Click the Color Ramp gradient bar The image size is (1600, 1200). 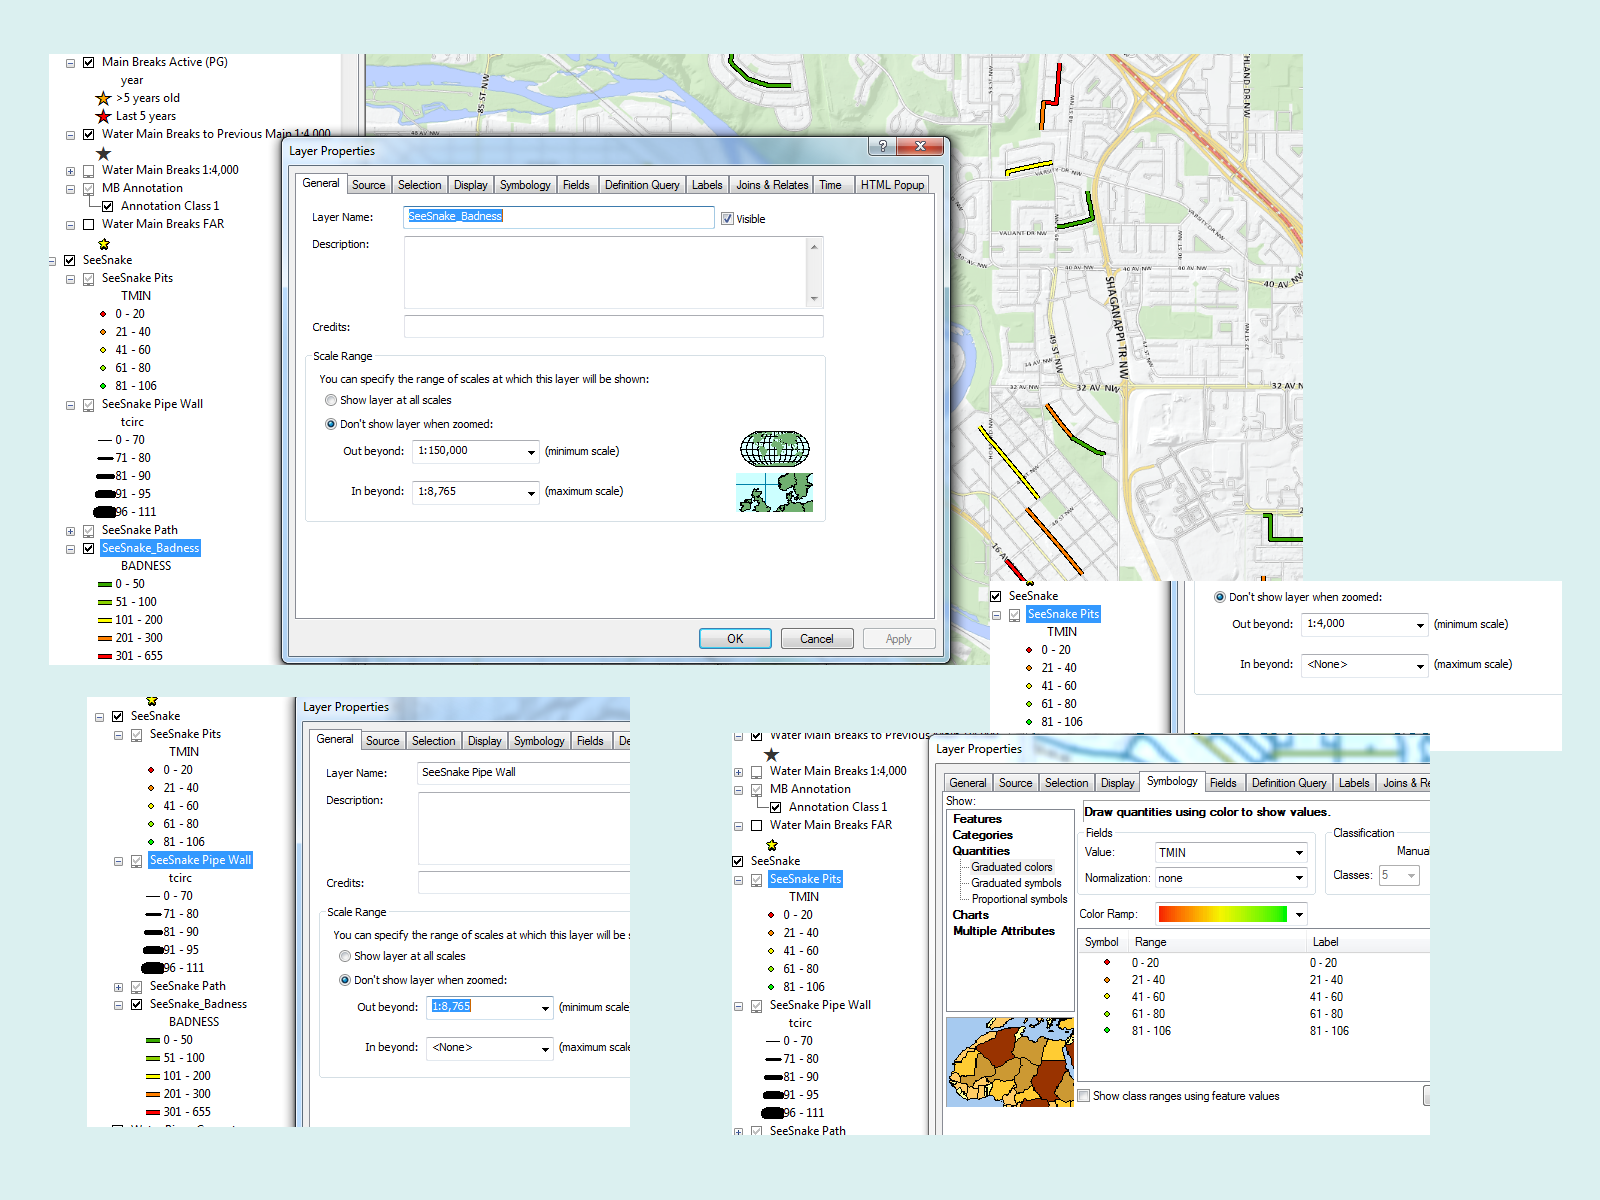1222,914
